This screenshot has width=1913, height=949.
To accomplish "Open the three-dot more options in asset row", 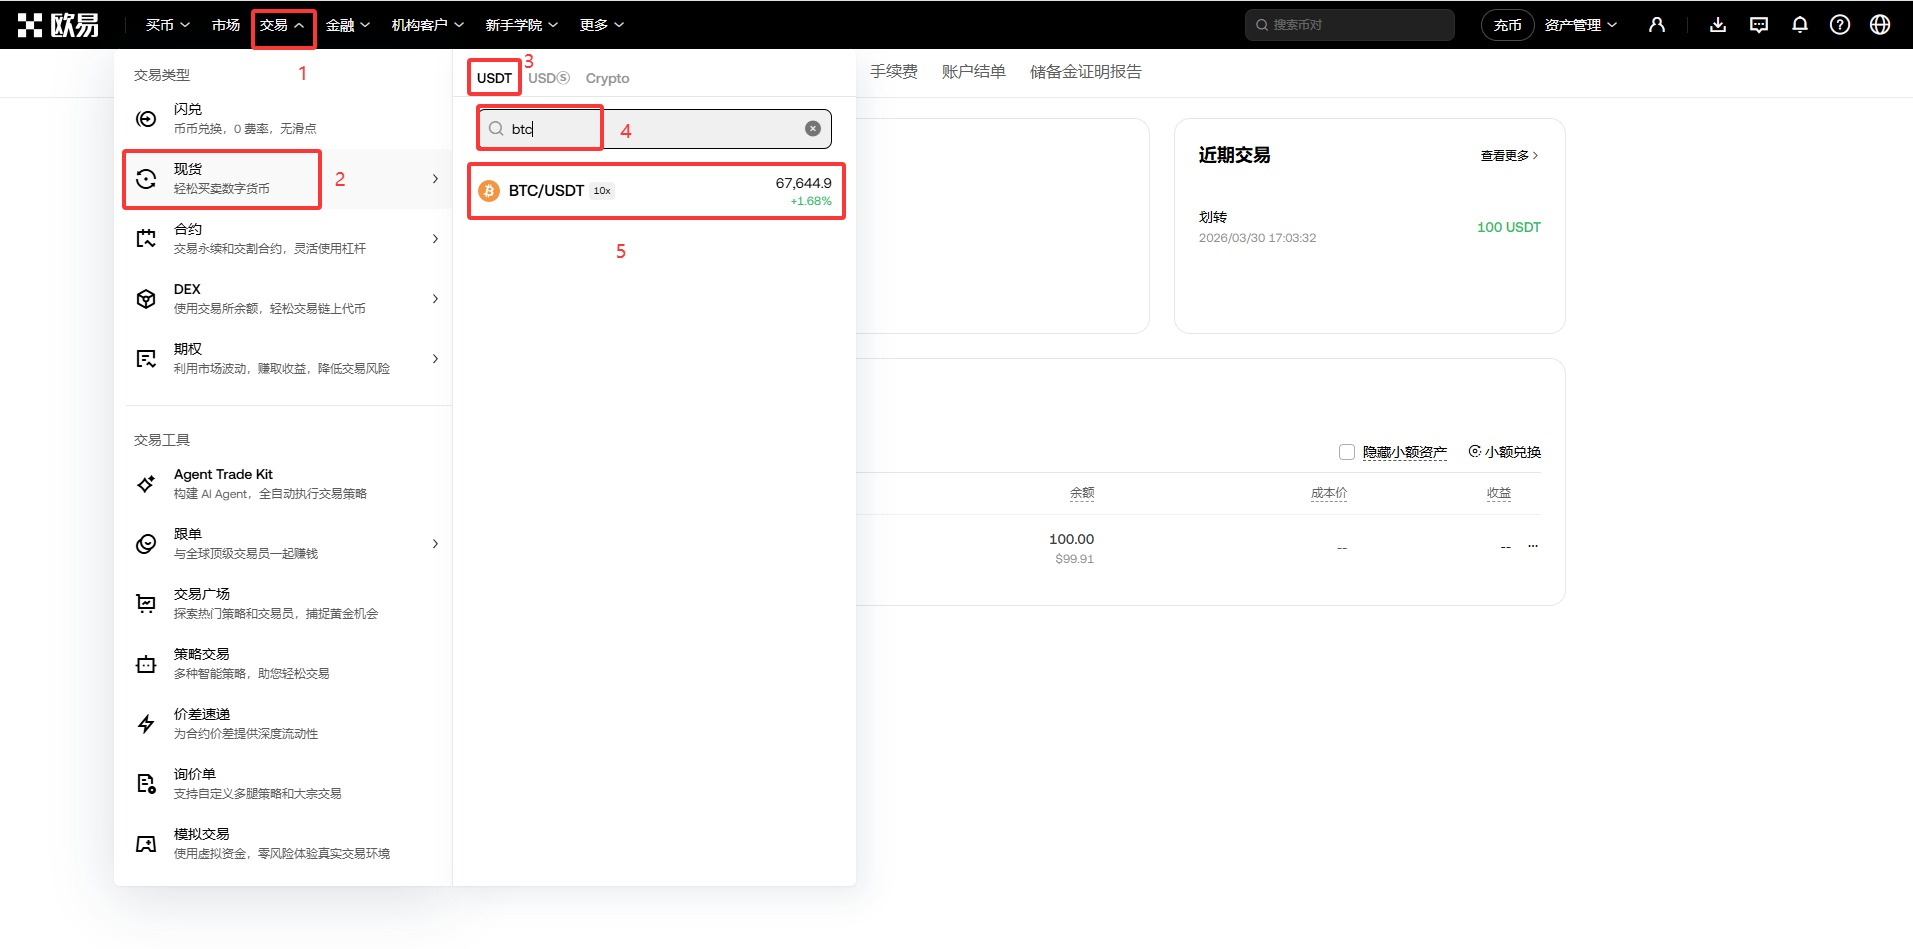I will 1533,546.
